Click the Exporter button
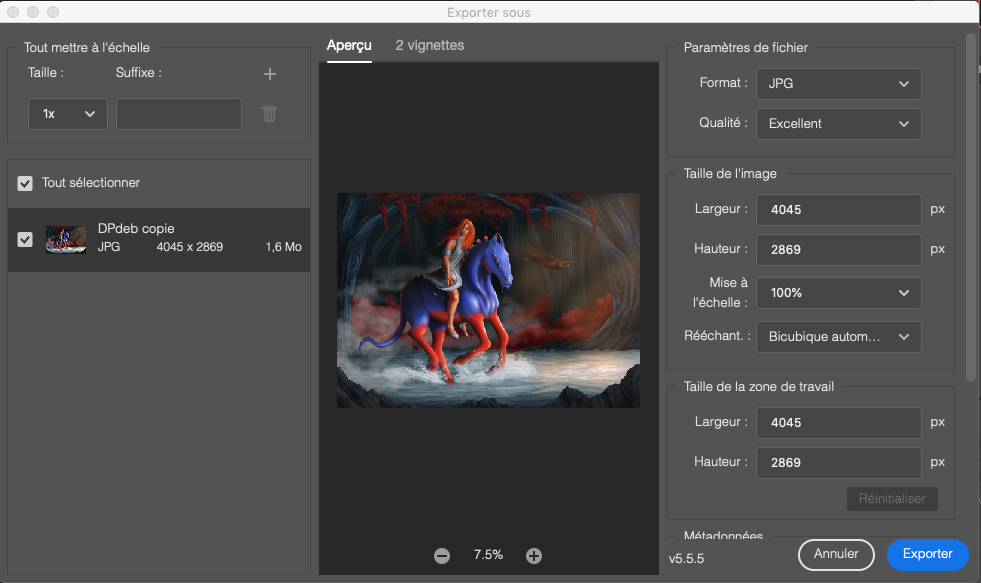This screenshot has height=583, width=981. coord(927,555)
